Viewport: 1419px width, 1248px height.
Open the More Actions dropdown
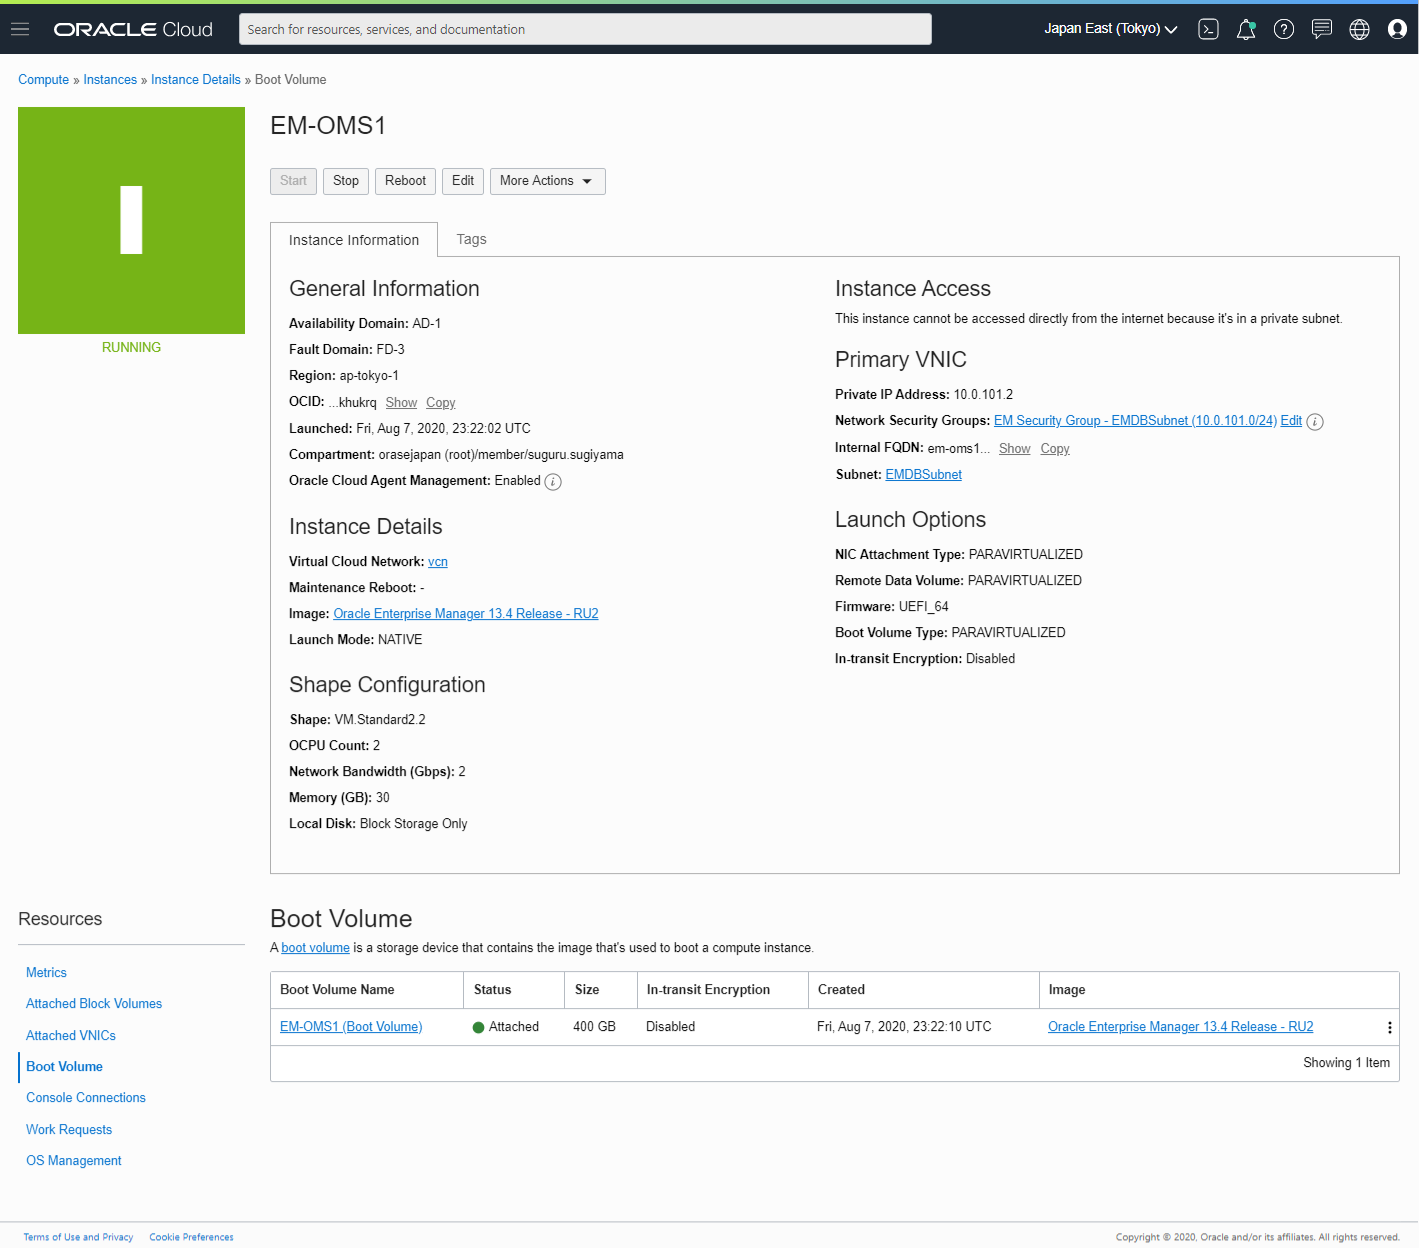pos(547,181)
